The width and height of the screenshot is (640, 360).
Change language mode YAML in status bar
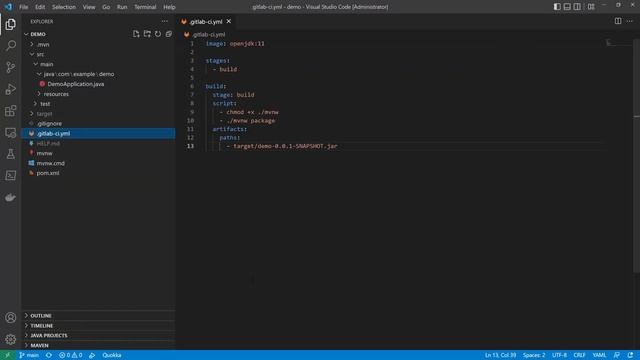tap(599, 355)
